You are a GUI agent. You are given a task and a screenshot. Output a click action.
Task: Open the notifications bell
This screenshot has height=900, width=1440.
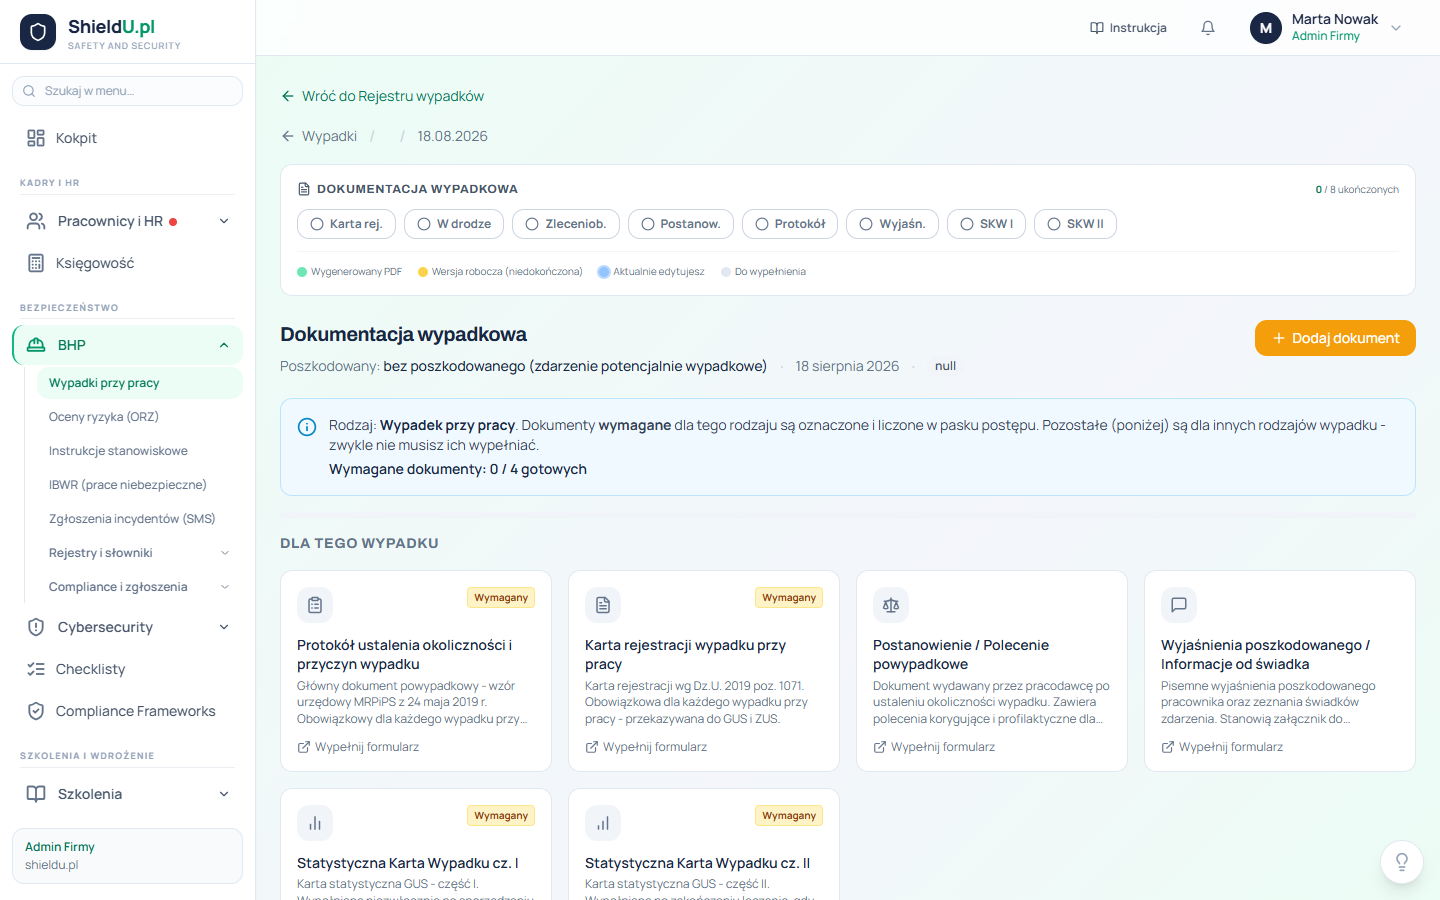pos(1208,28)
